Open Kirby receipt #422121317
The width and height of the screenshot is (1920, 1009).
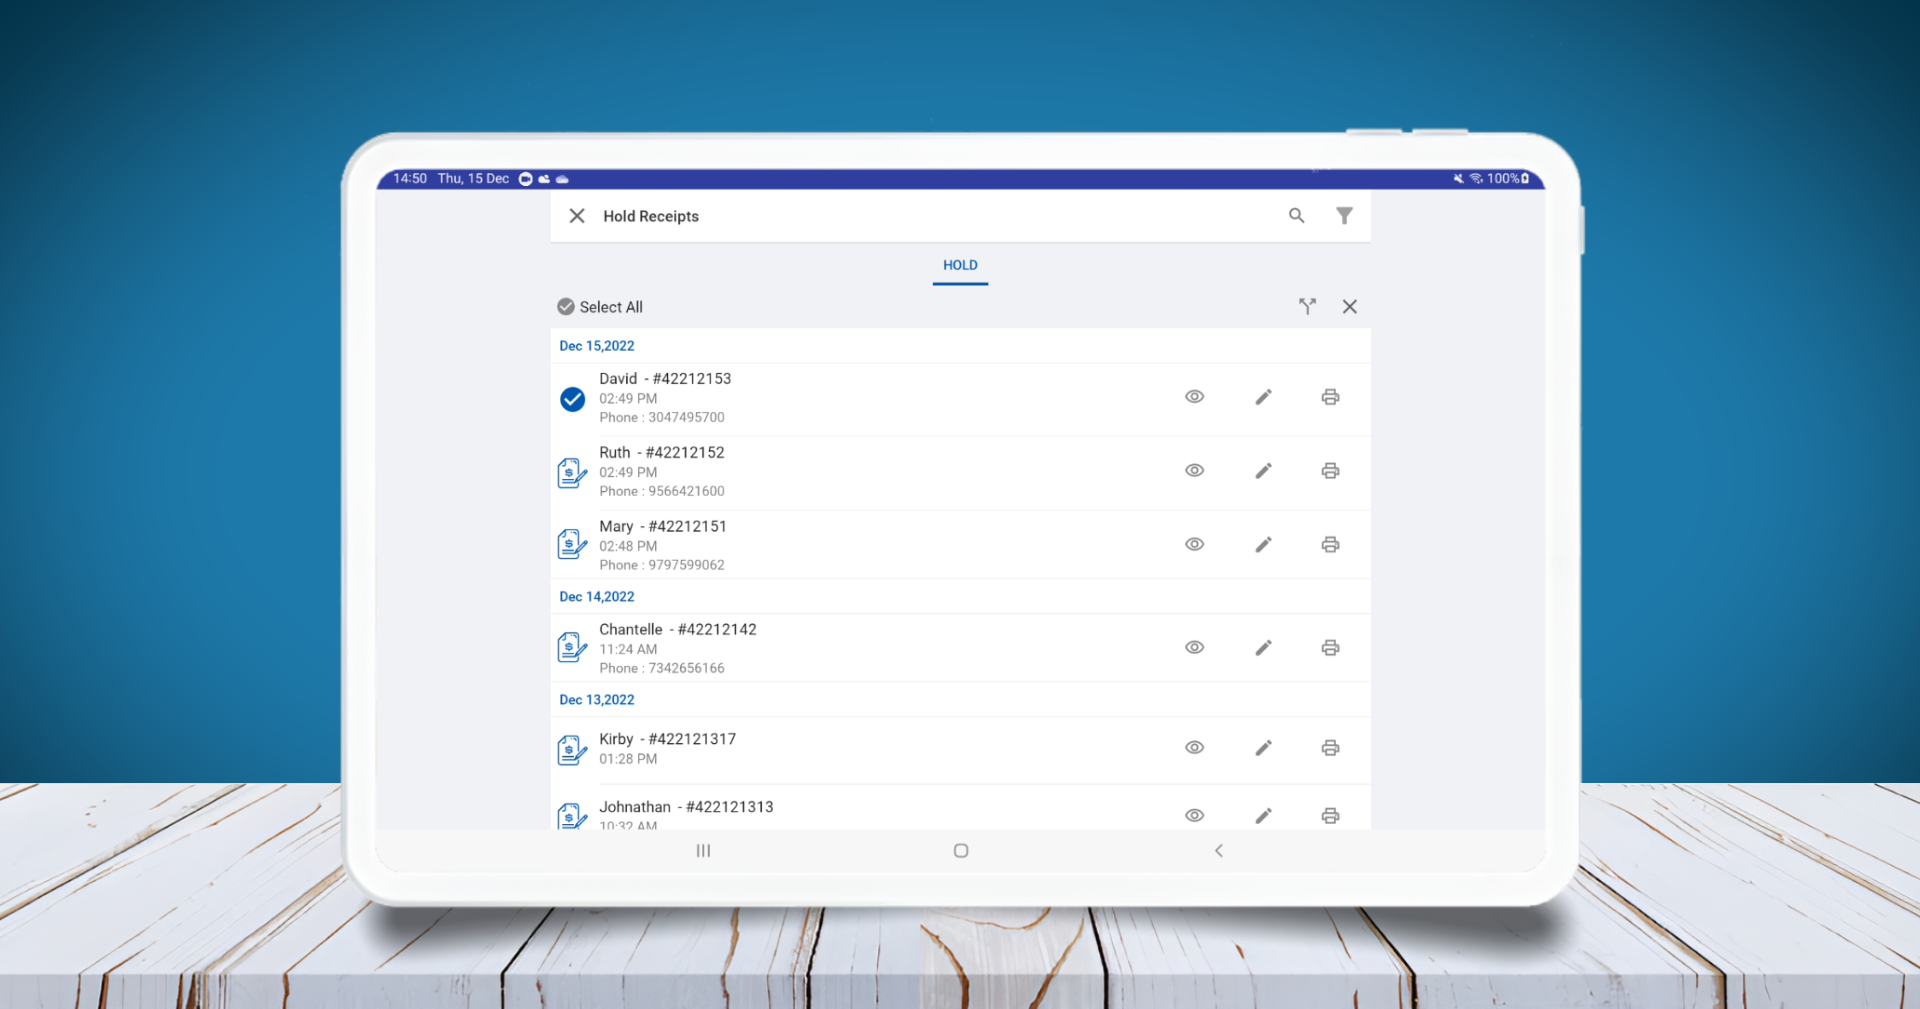coord(667,740)
